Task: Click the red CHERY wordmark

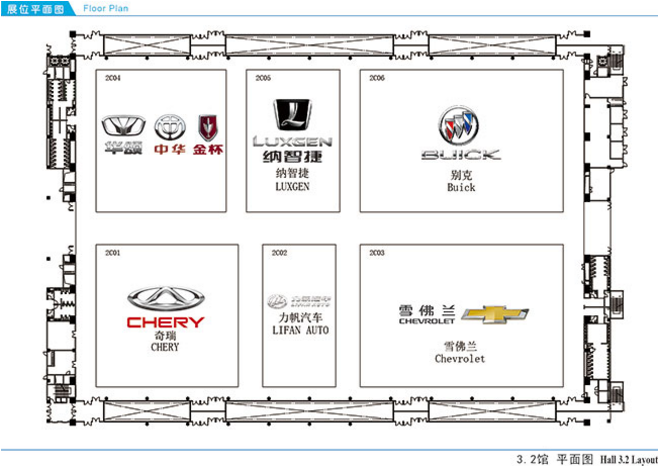Action: click(x=165, y=323)
